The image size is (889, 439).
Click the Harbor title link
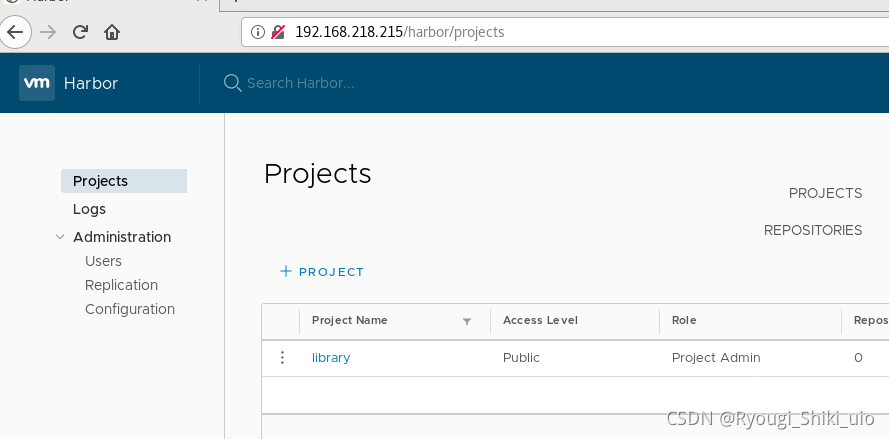tap(91, 83)
